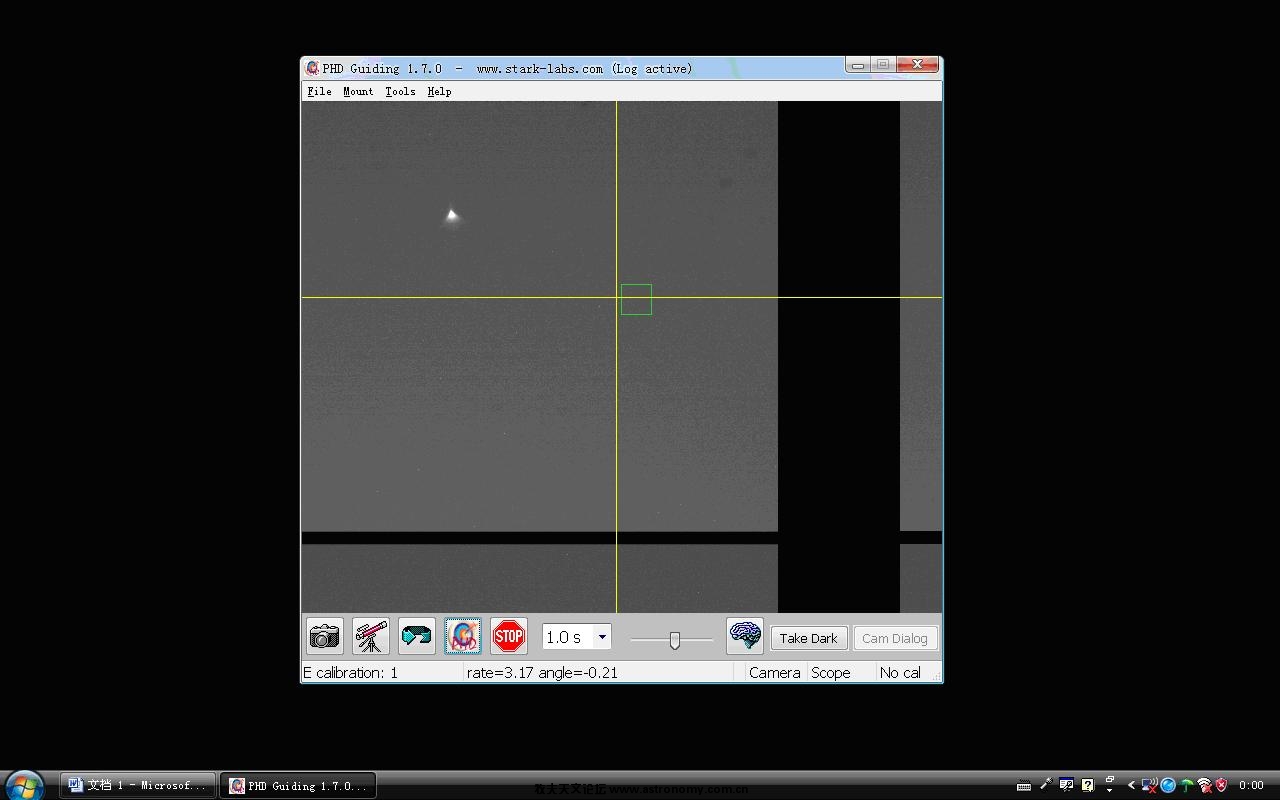The height and width of the screenshot is (800, 1280).
Task: Click the wireless no-connection tray icon
Action: tap(1205, 785)
